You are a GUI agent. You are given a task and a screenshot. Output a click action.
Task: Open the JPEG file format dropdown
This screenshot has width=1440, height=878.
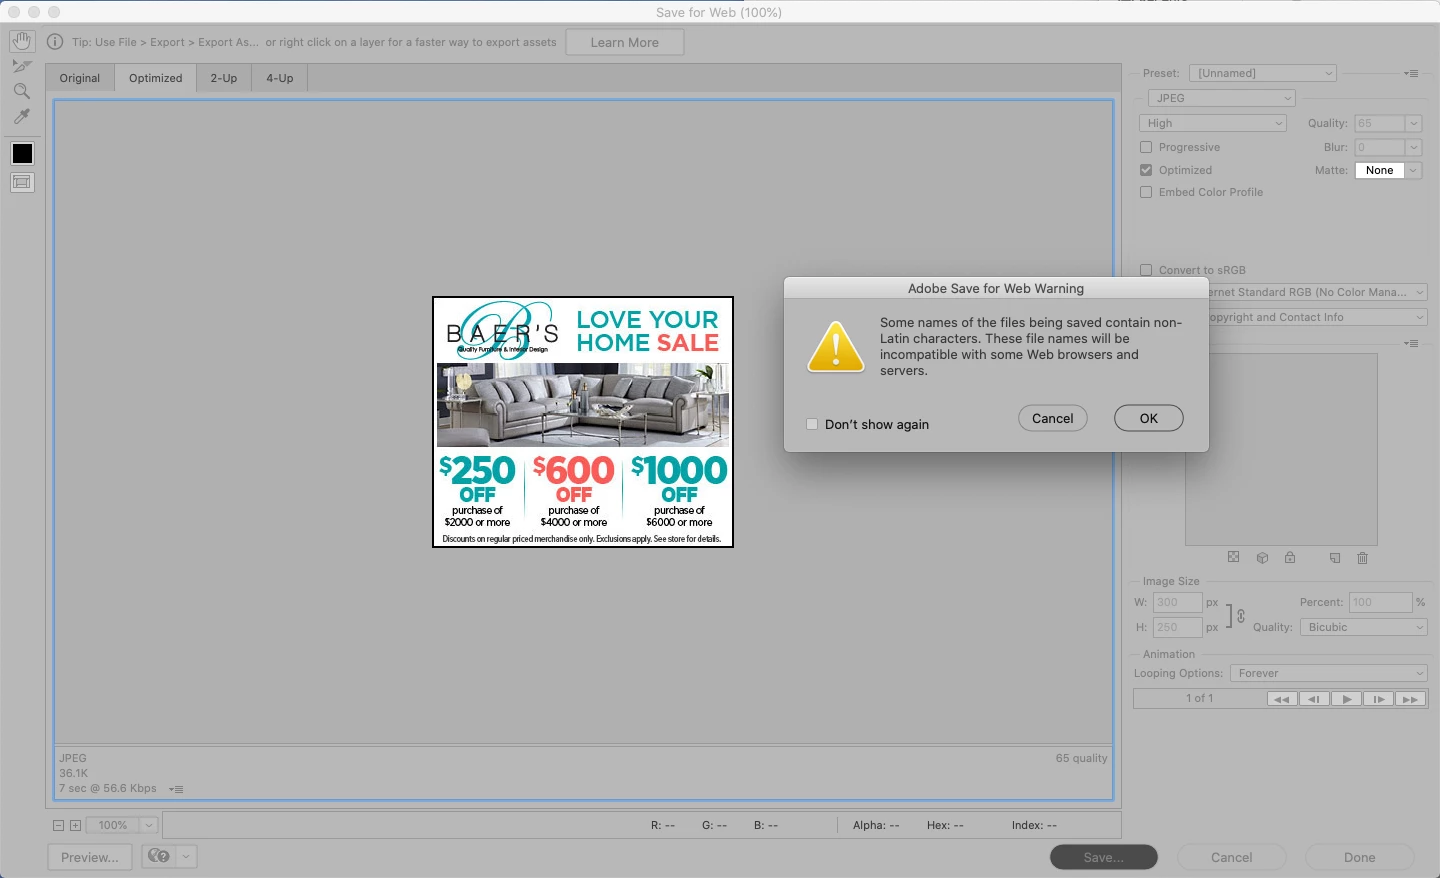click(1222, 98)
